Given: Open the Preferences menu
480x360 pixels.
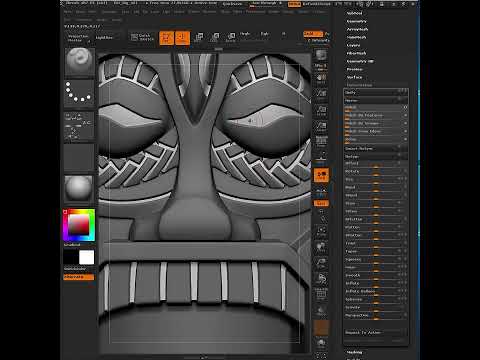Looking at the screenshot, I should [x=257, y=12].
